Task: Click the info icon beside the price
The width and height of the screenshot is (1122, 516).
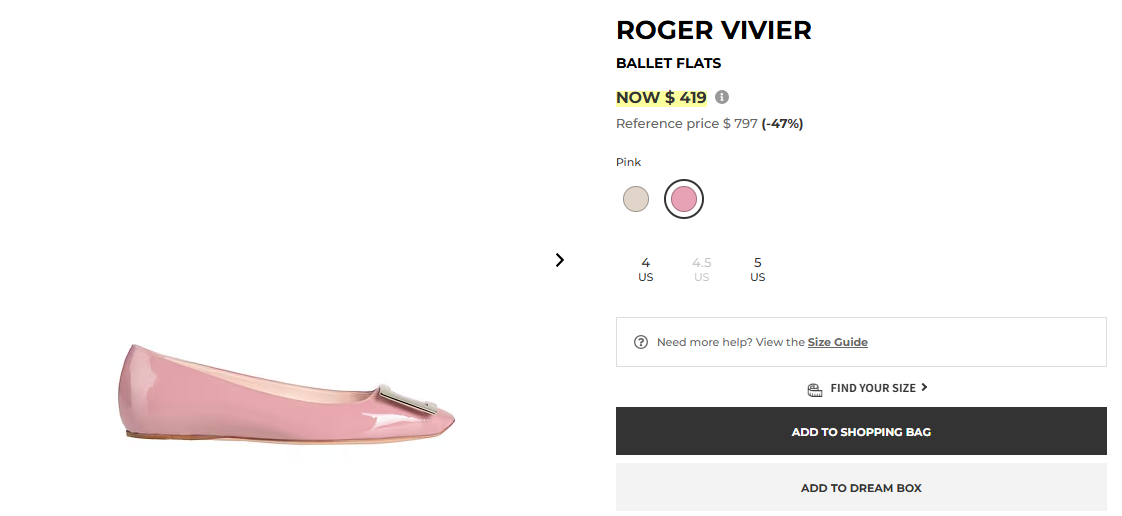Action: click(722, 97)
